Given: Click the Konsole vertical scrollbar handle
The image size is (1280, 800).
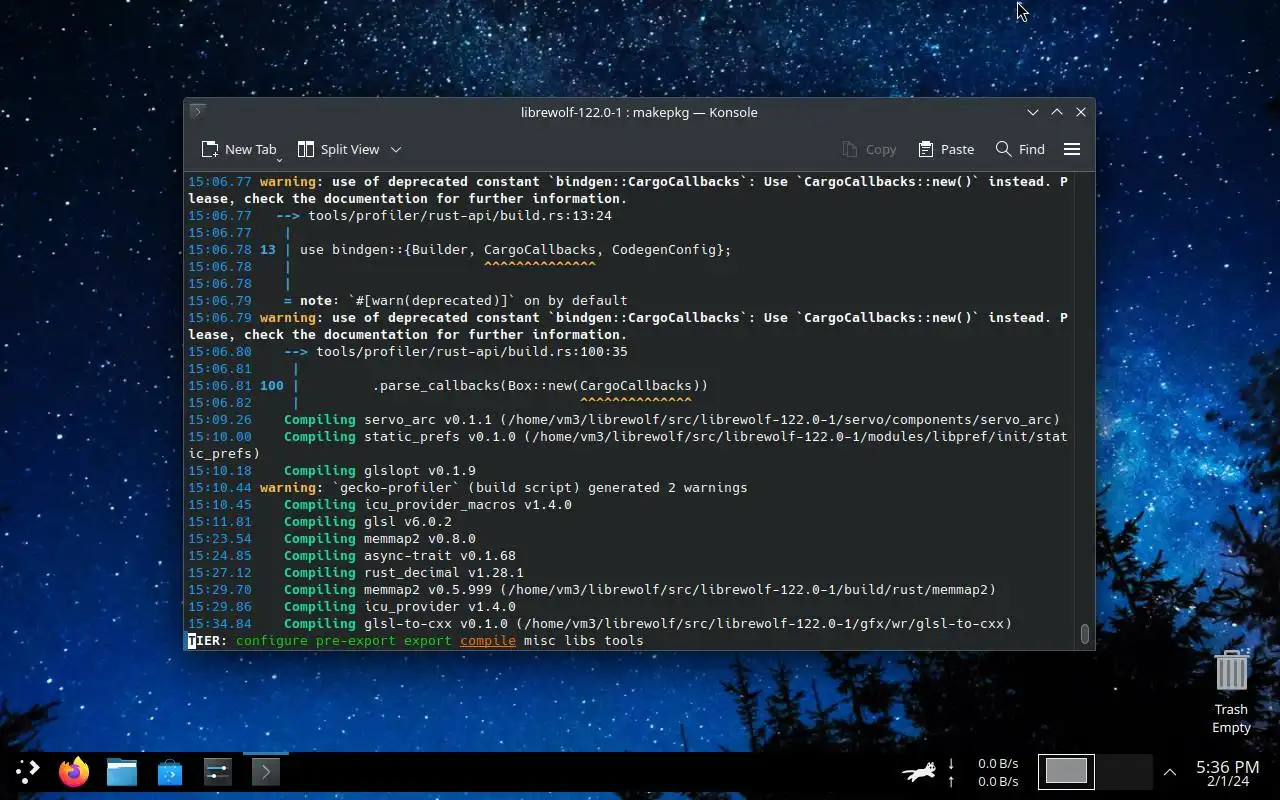Looking at the screenshot, I should [1084, 634].
